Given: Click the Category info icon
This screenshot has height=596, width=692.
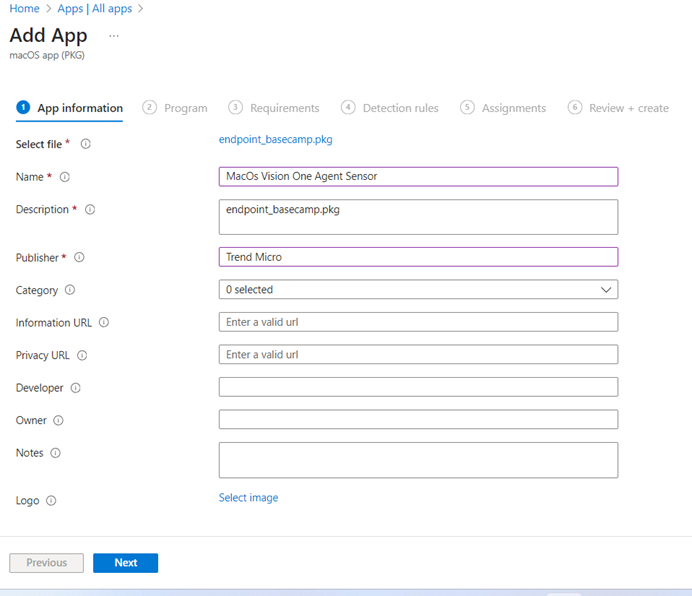Looking at the screenshot, I should click(x=70, y=290).
